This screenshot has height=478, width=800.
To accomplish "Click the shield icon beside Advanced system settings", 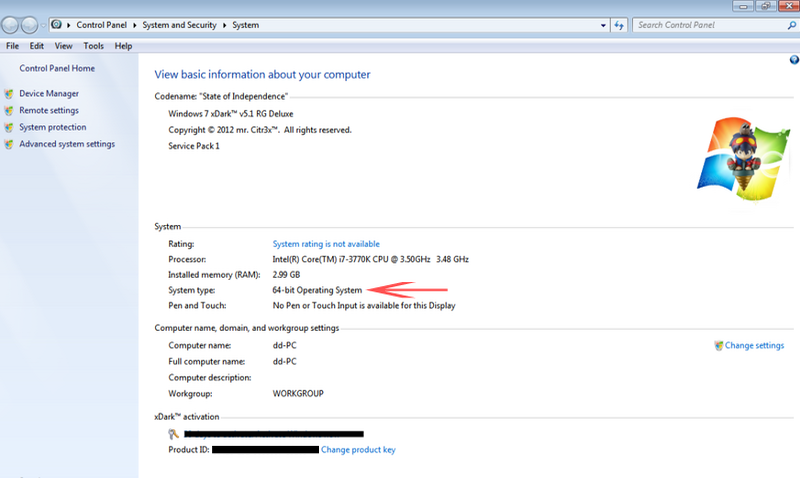I will 9,144.
